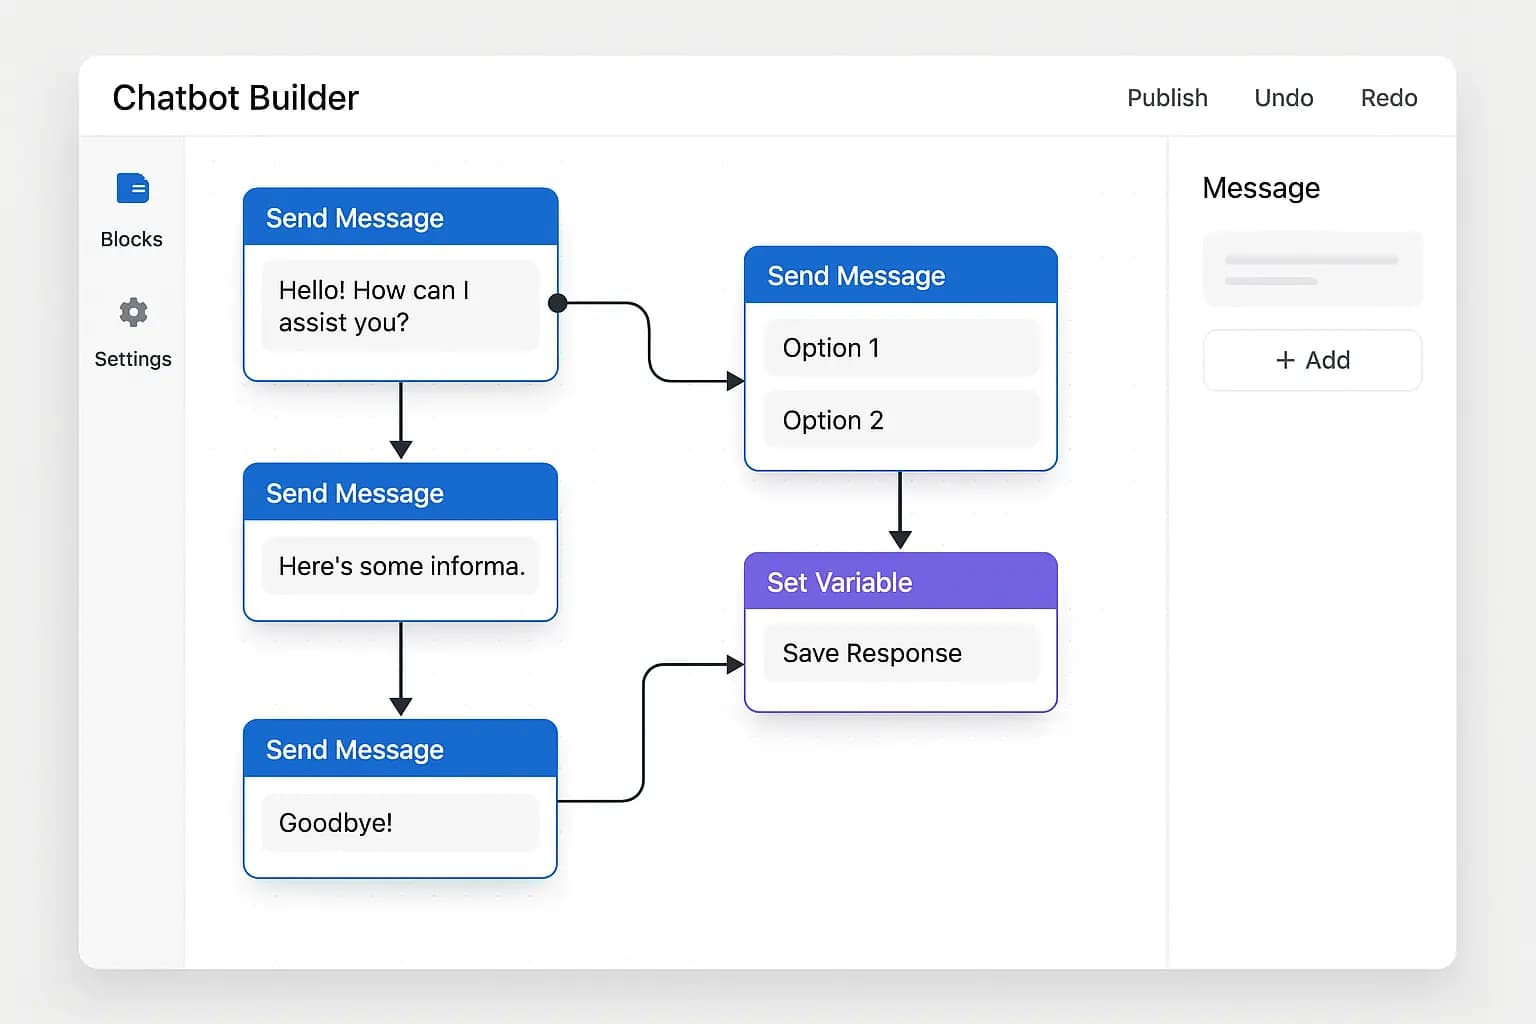The height and width of the screenshot is (1024, 1536).
Task: Select header of the options Send Message block
Action: (x=900, y=276)
